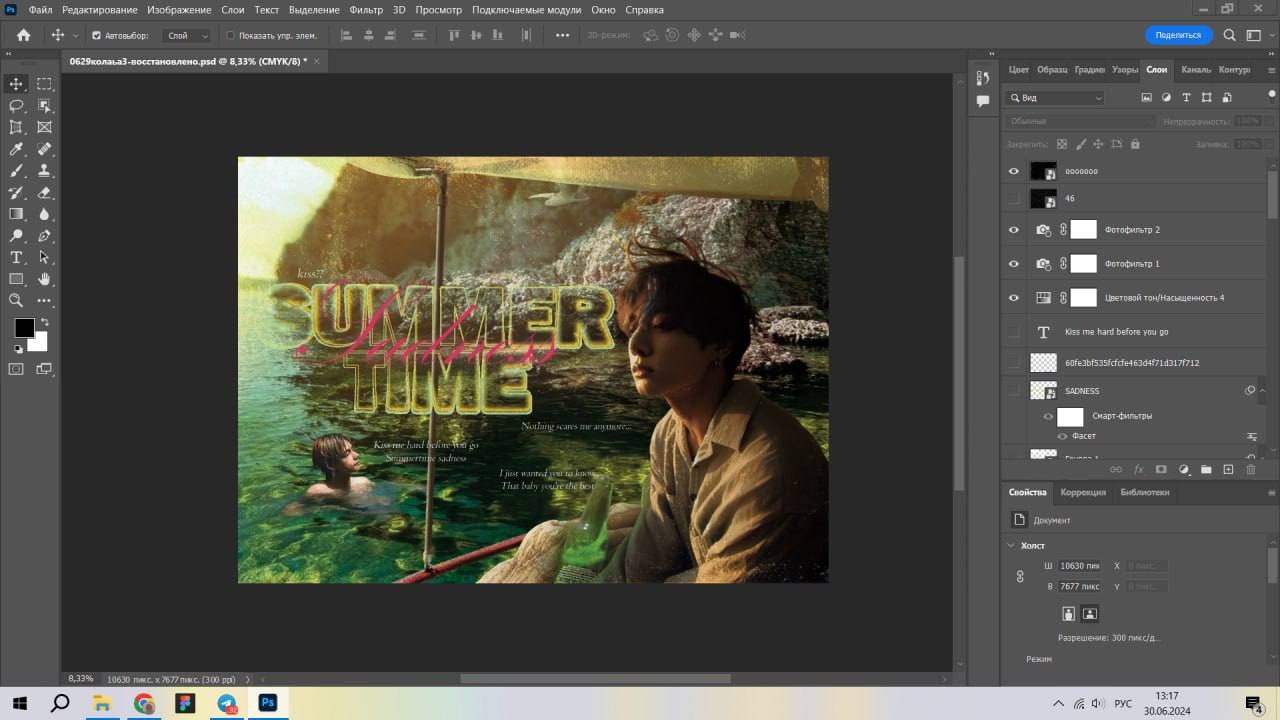
Task: Open the blend mode Обычные dropdown
Action: [x=1080, y=121]
